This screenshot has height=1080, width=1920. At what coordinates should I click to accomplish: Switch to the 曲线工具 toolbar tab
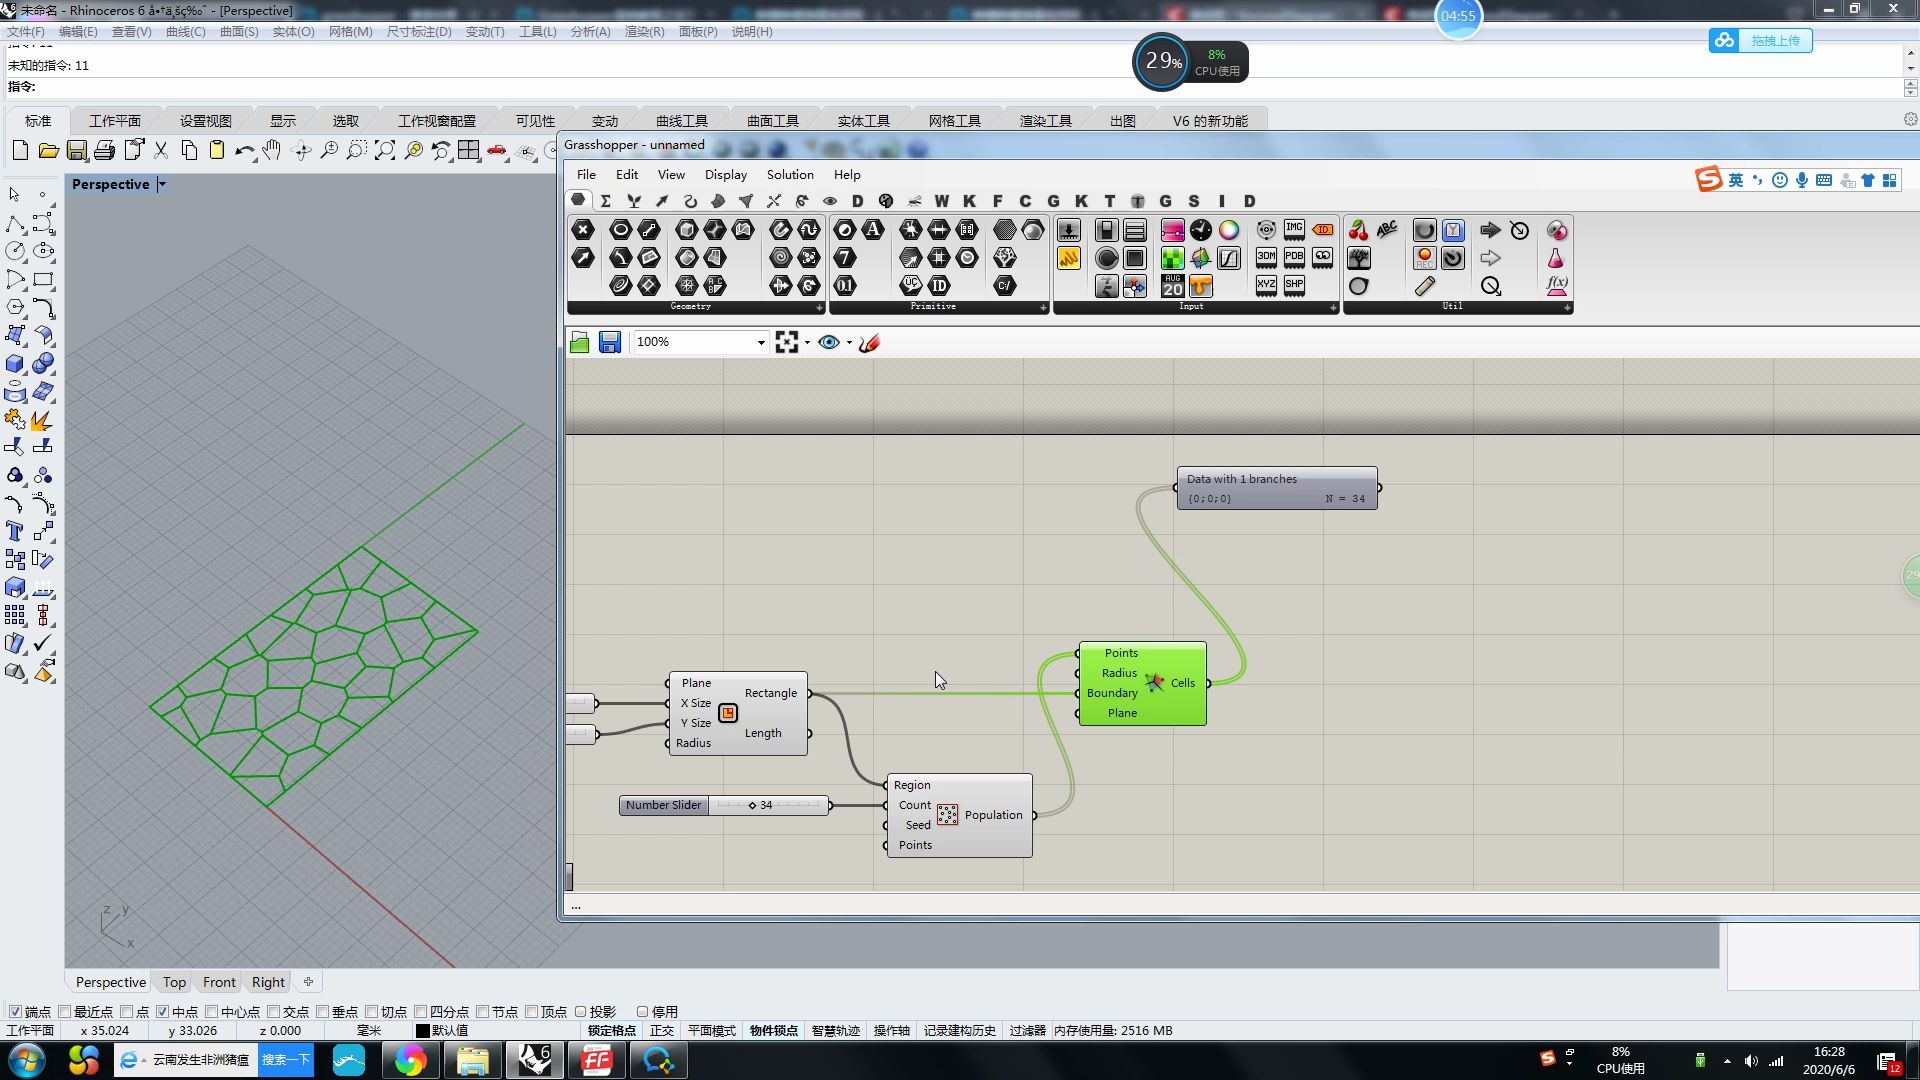point(681,121)
